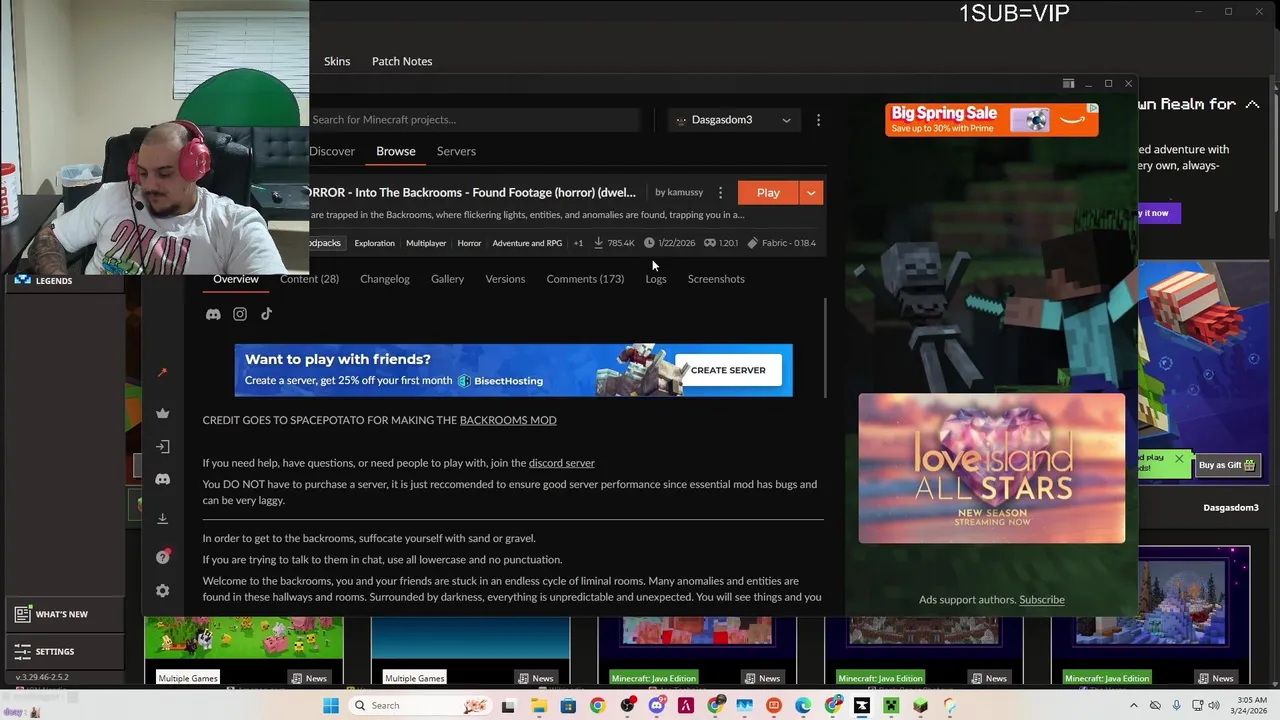The width and height of the screenshot is (1280, 720).
Task: Open Discord from the CurseForge sidebar
Action: [x=163, y=479]
